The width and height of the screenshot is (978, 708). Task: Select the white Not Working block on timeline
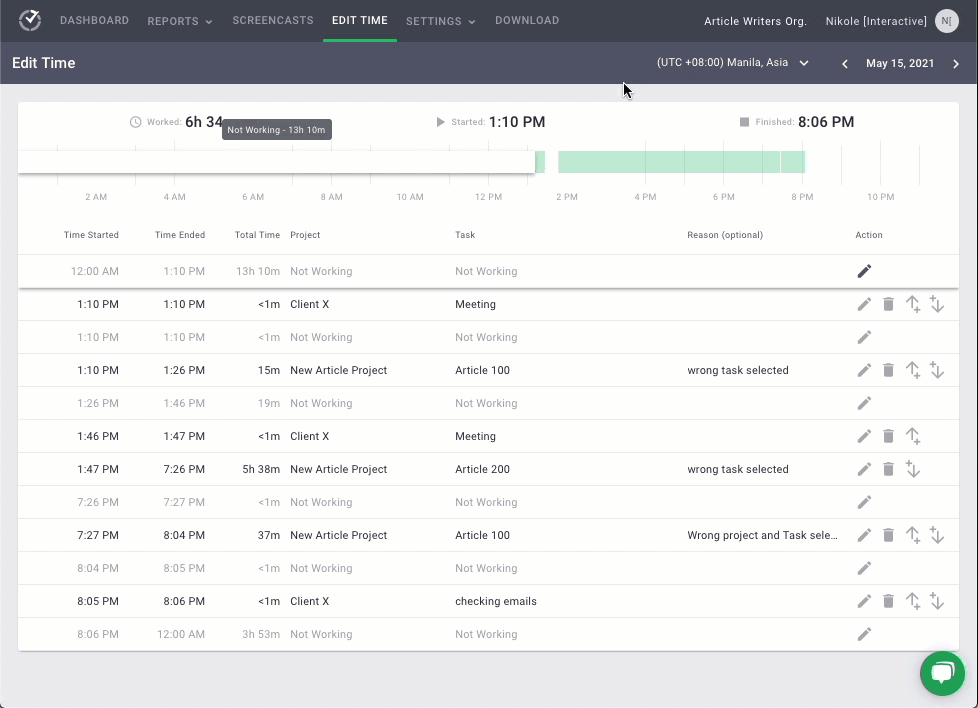pos(276,162)
